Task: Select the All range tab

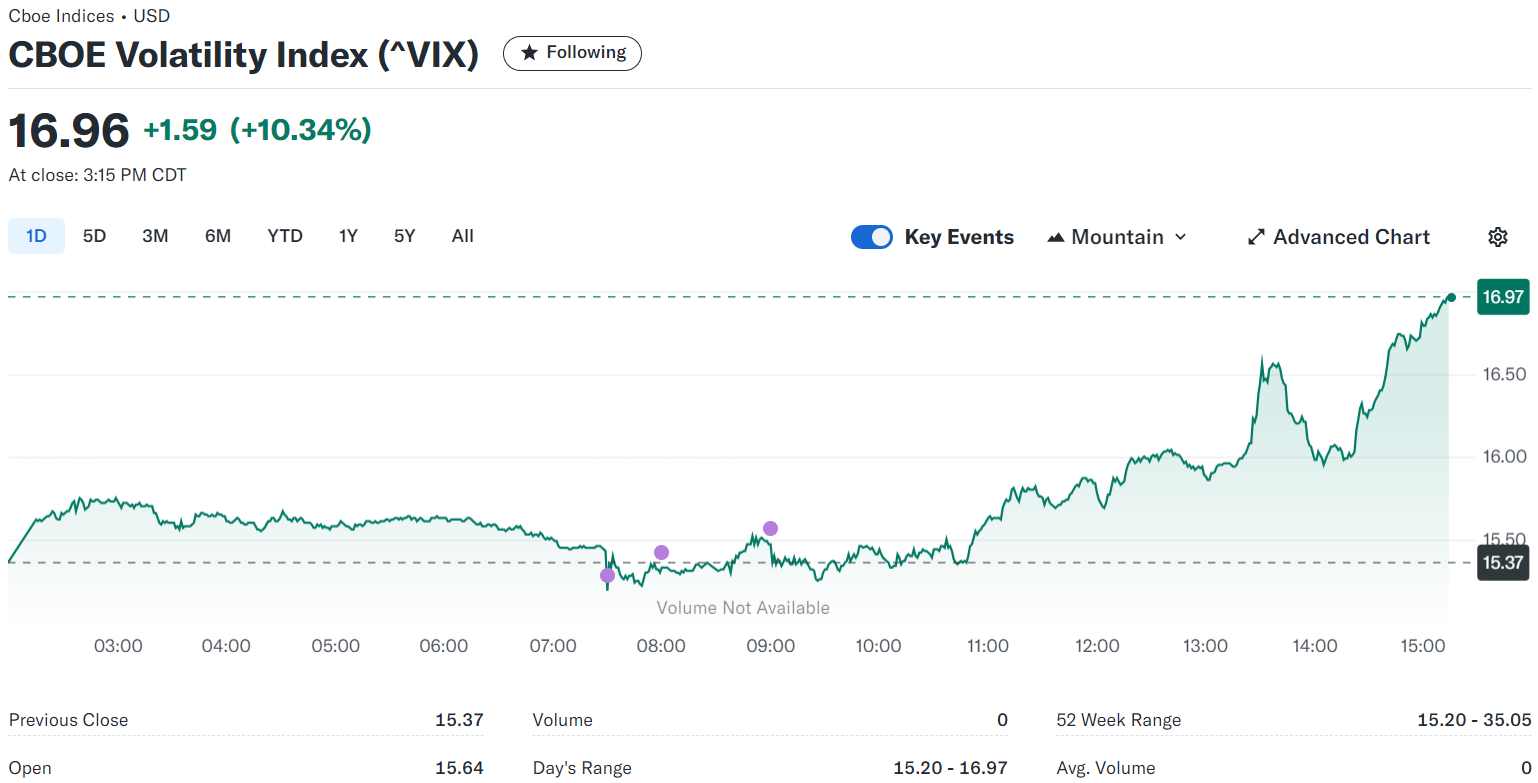Action: (462, 236)
